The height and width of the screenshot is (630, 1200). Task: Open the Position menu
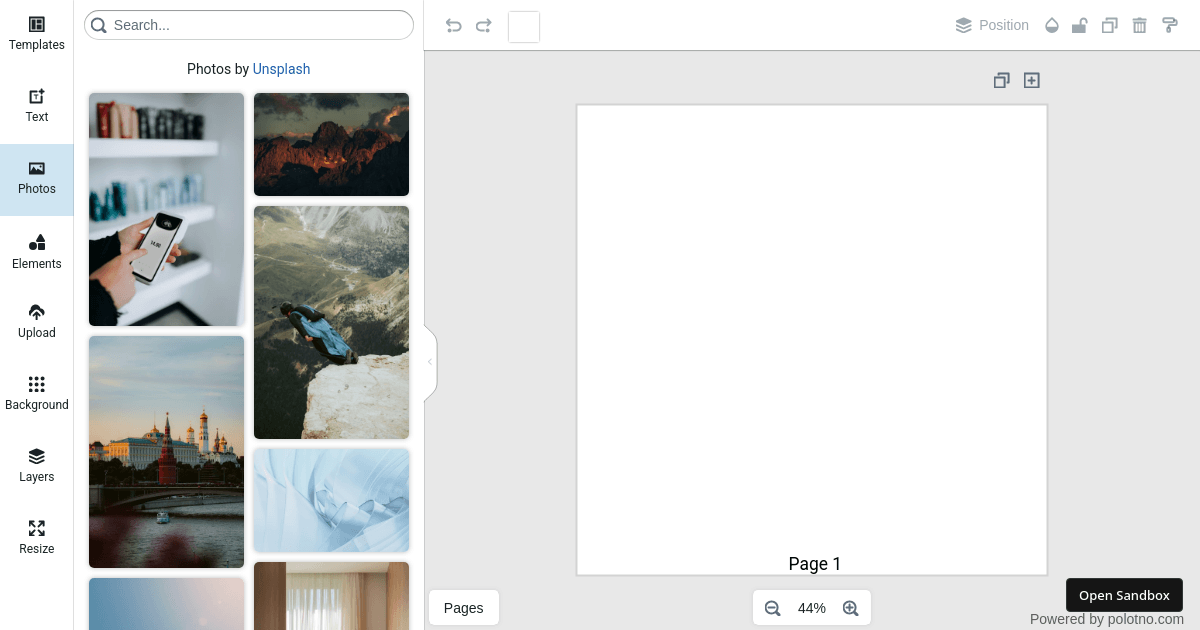coord(992,26)
